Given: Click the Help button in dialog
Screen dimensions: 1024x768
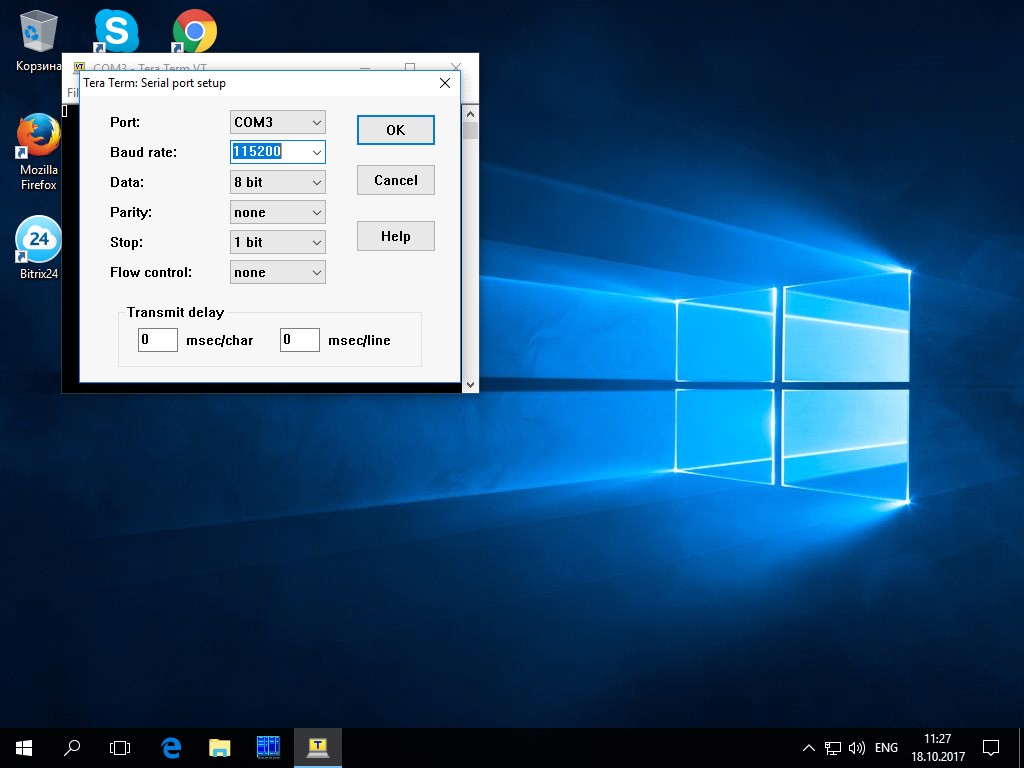Looking at the screenshot, I should pyautogui.click(x=396, y=236).
